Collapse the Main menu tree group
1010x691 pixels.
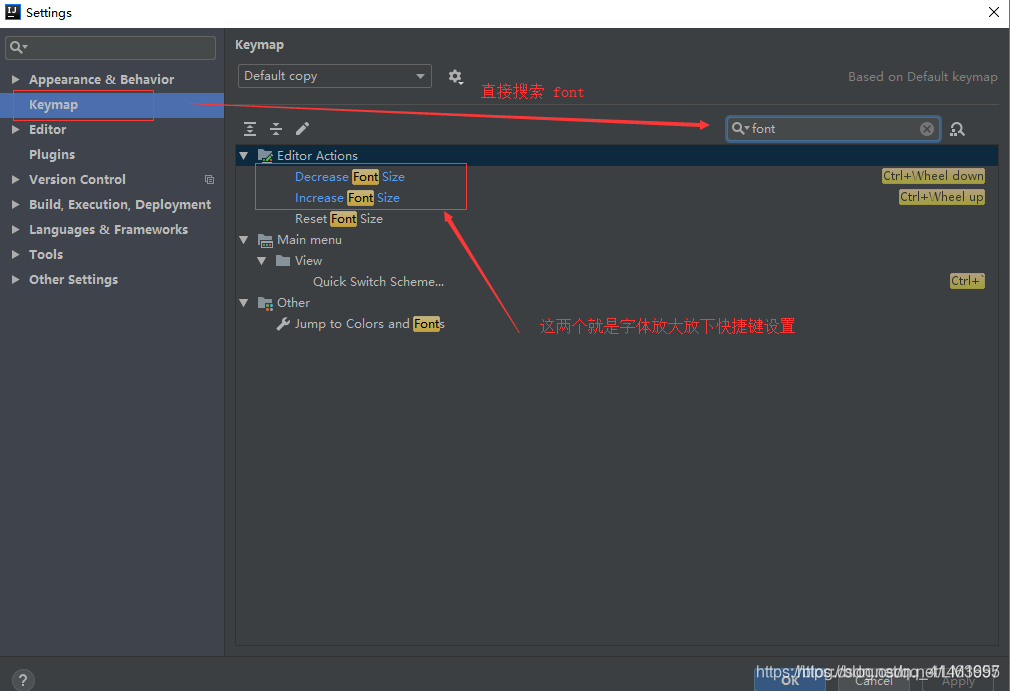[x=243, y=240]
